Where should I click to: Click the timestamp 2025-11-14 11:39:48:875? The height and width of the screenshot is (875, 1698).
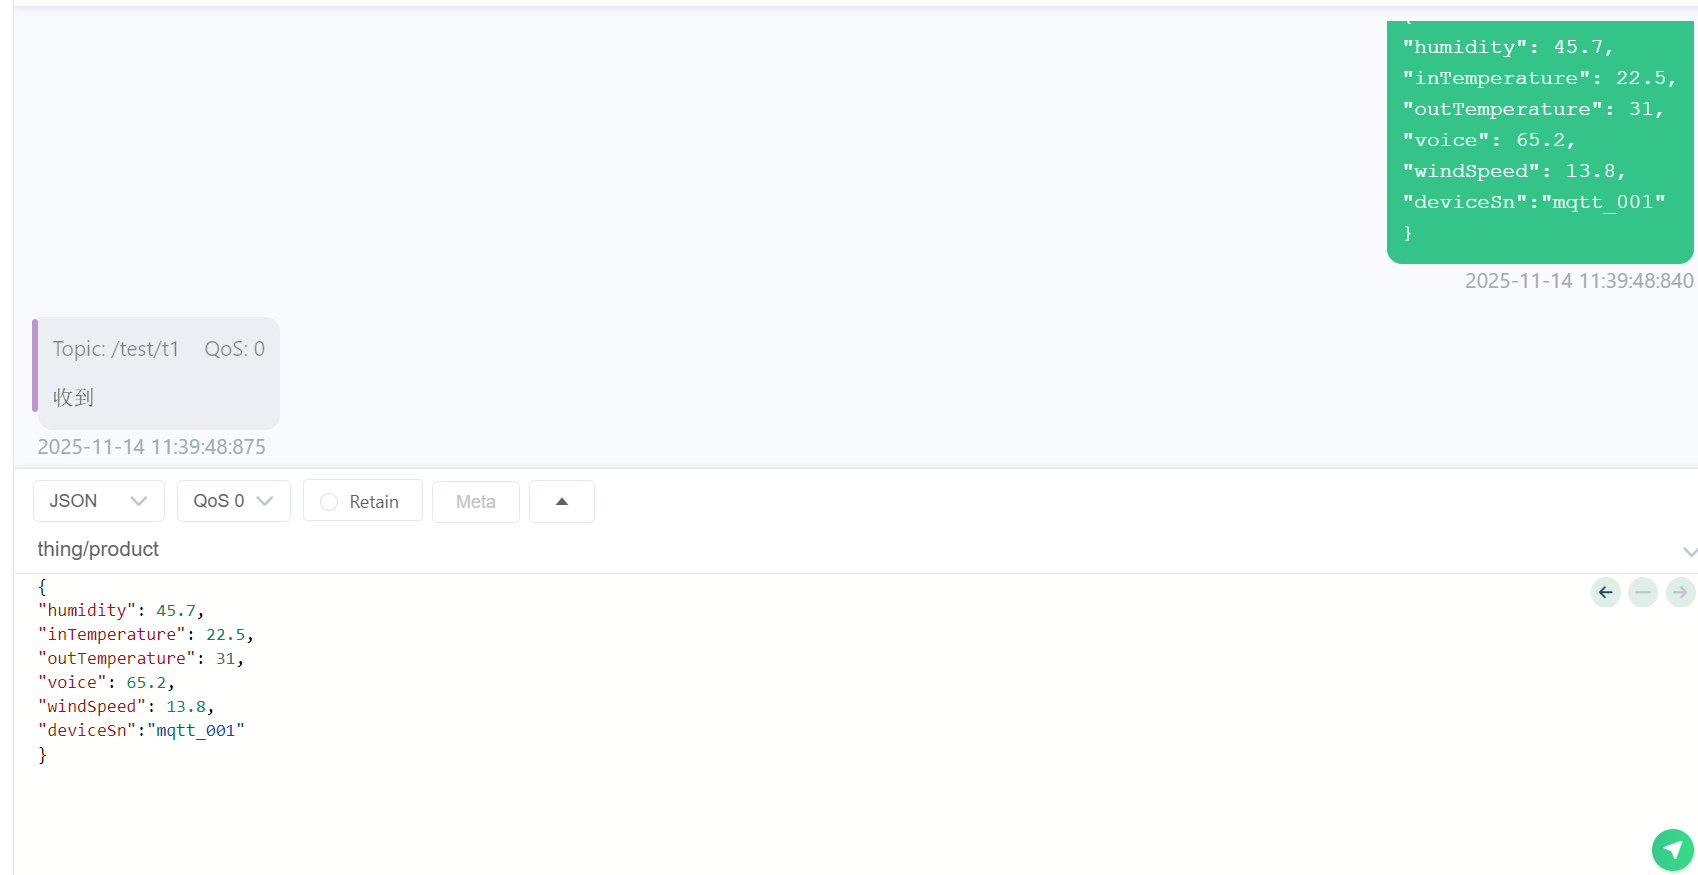click(151, 447)
